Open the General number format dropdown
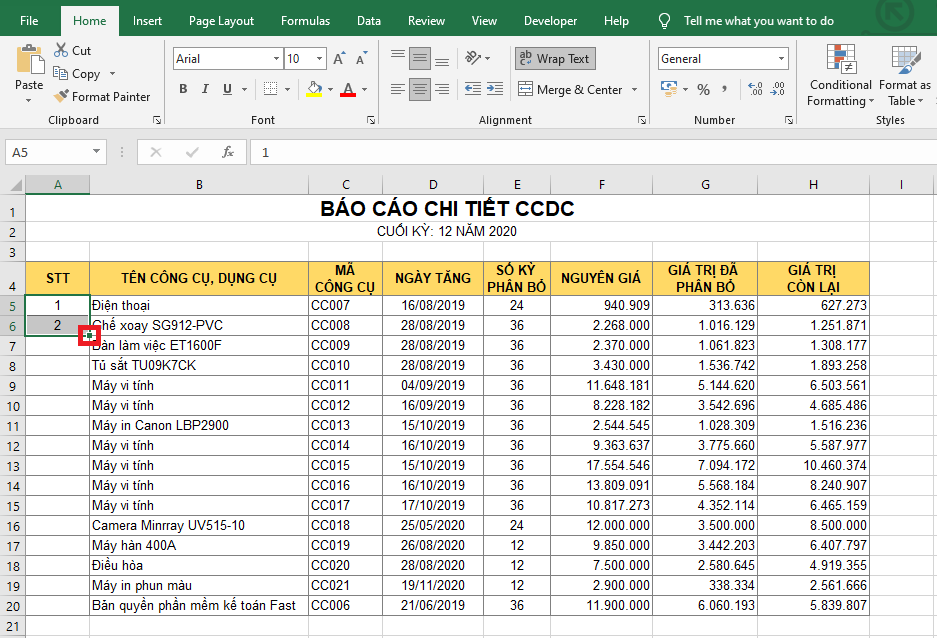The width and height of the screenshot is (937, 638). (x=779, y=59)
